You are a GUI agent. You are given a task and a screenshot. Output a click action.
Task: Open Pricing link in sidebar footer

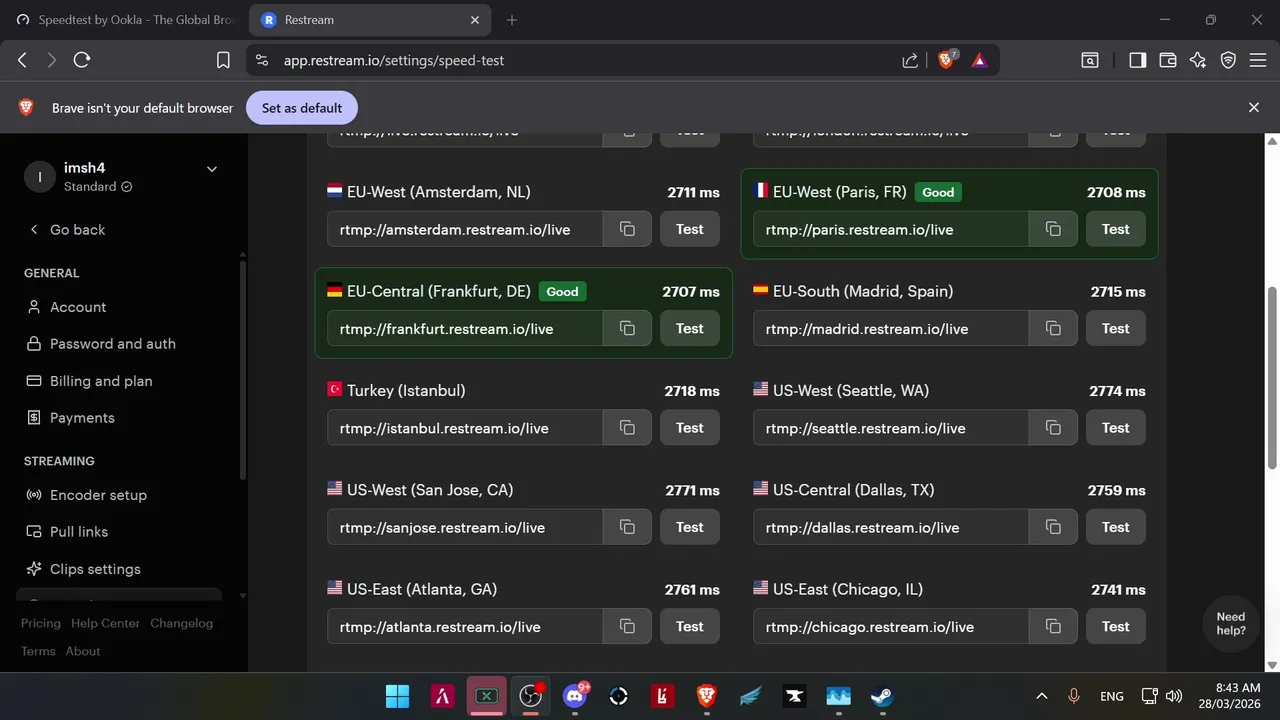coord(41,623)
